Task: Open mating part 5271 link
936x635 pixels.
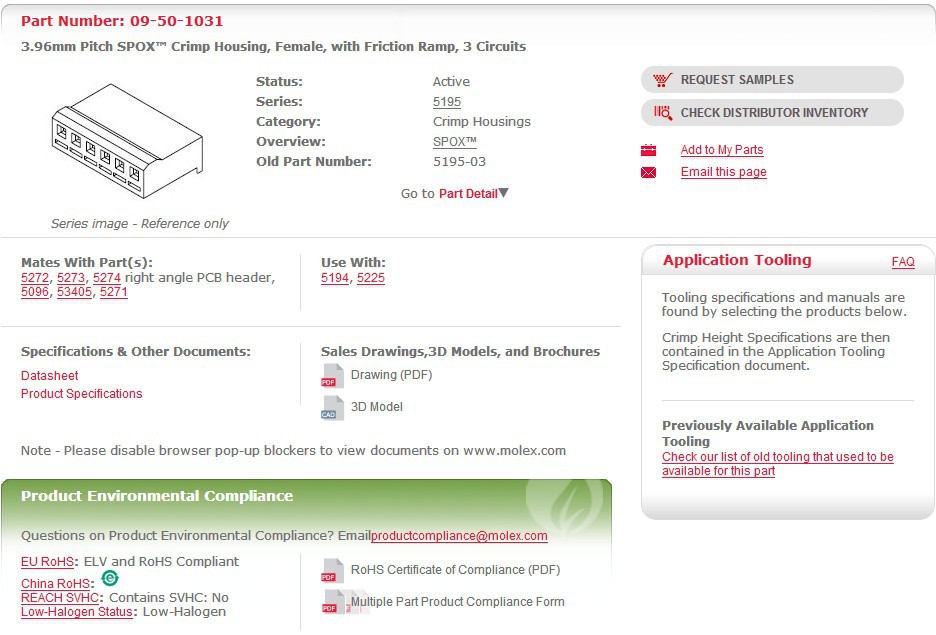Action: [x=114, y=292]
